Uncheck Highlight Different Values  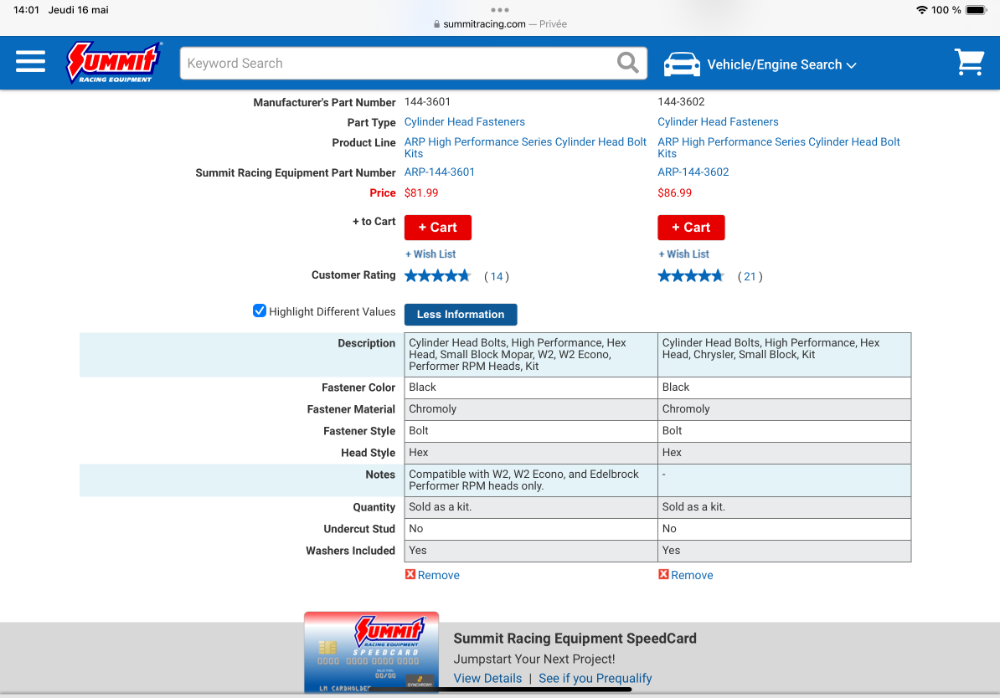(x=259, y=311)
